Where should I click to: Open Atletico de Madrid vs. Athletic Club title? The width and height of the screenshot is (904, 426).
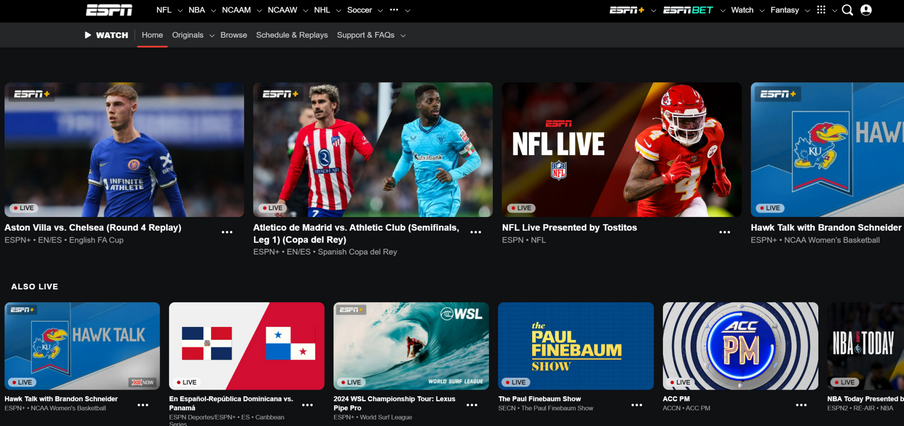pos(356,233)
